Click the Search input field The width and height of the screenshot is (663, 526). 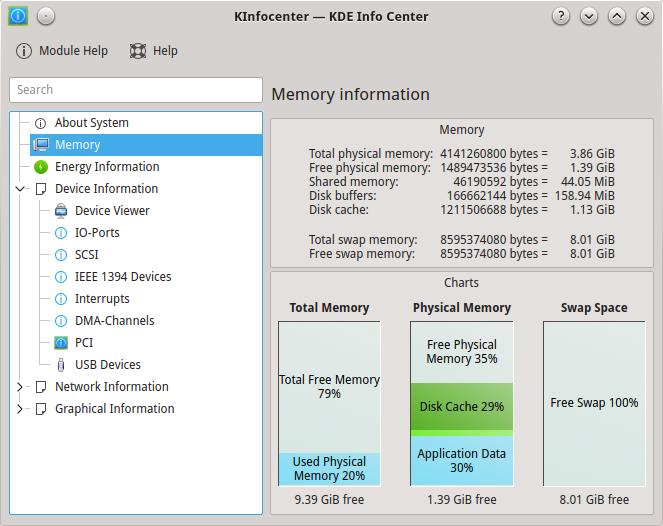136,89
